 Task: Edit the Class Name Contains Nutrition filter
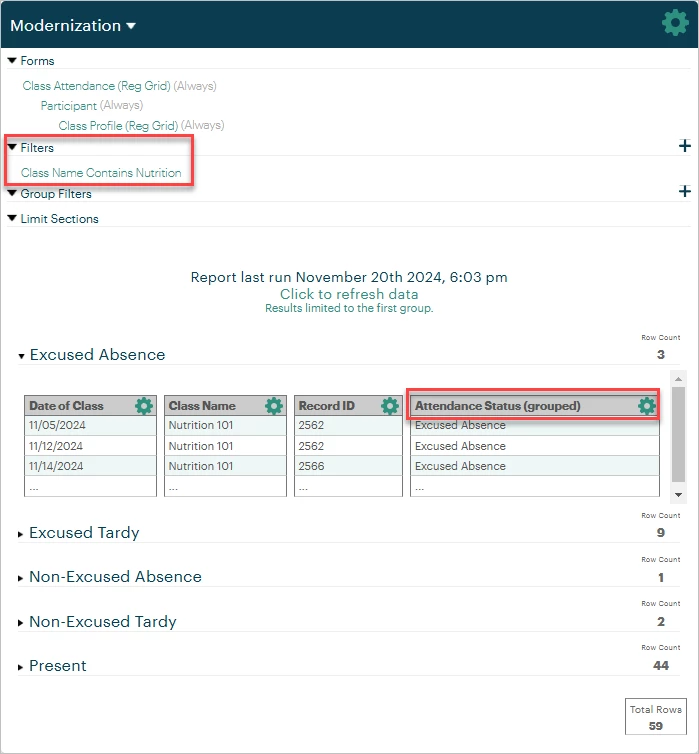pyautogui.click(x=101, y=173)
